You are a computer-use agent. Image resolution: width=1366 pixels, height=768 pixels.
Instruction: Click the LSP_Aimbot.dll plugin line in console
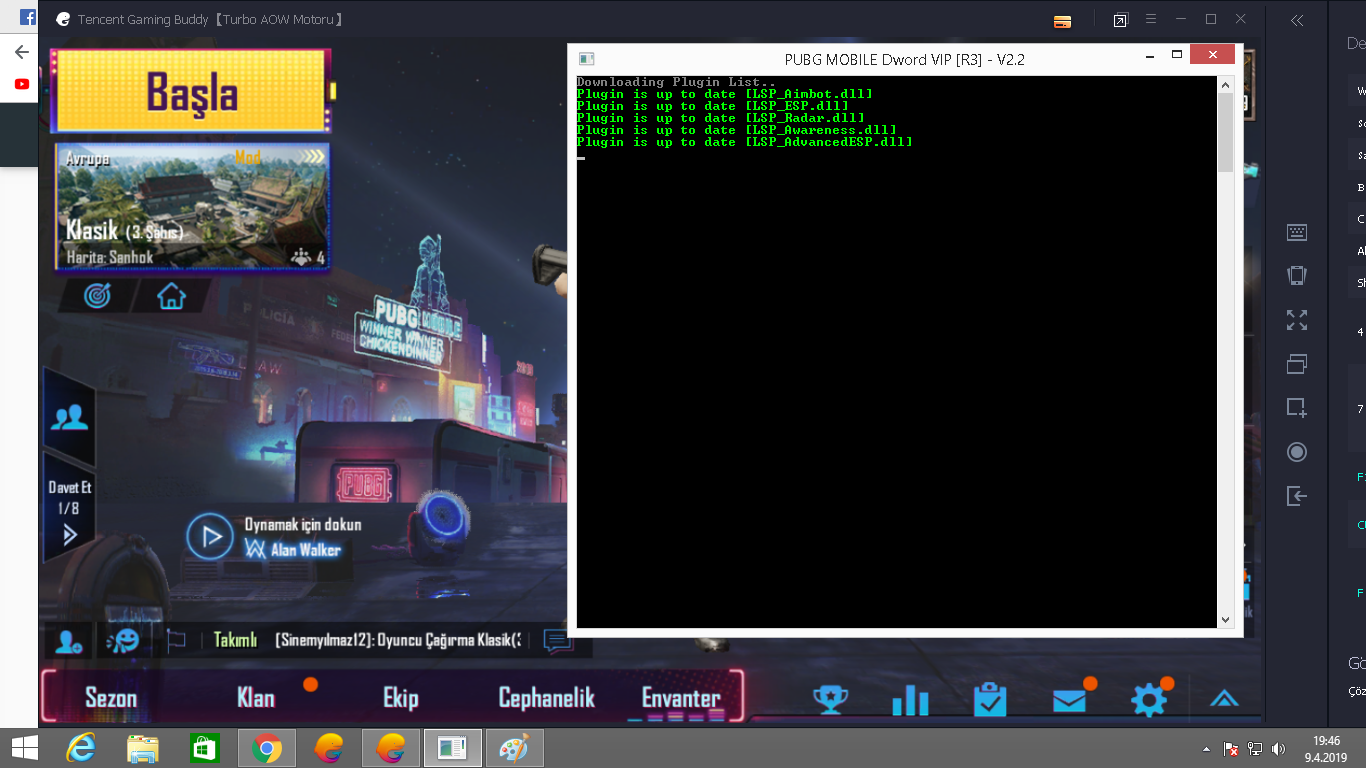point(725,94)
